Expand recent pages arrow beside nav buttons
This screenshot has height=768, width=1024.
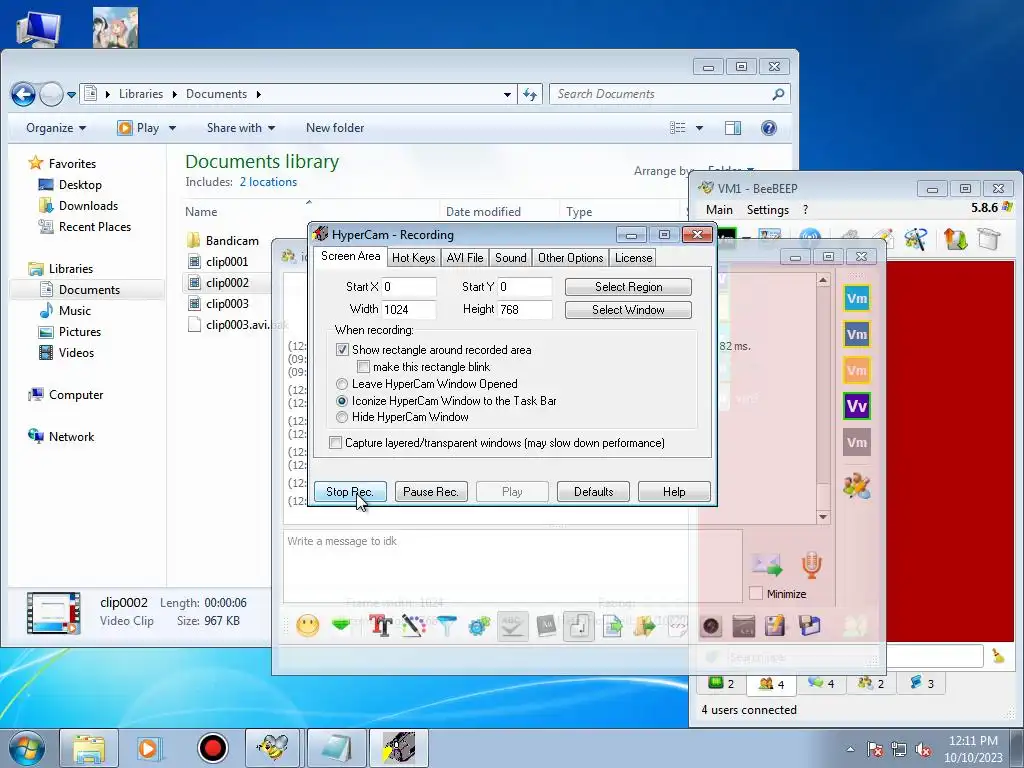point(71,95)
